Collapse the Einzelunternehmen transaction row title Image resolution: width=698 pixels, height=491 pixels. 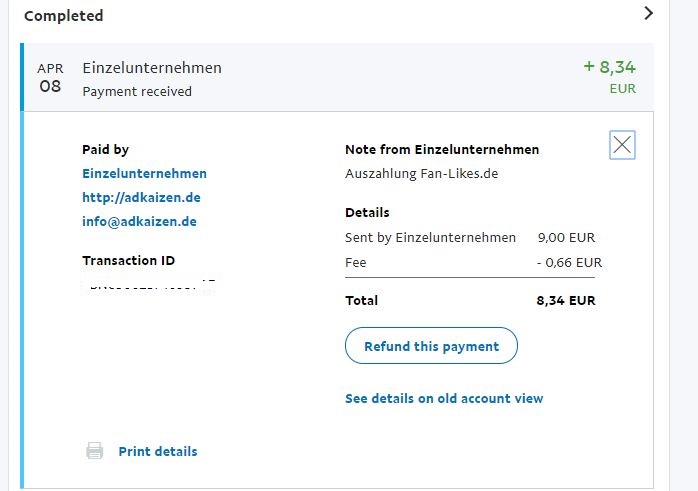click(152, 68)
